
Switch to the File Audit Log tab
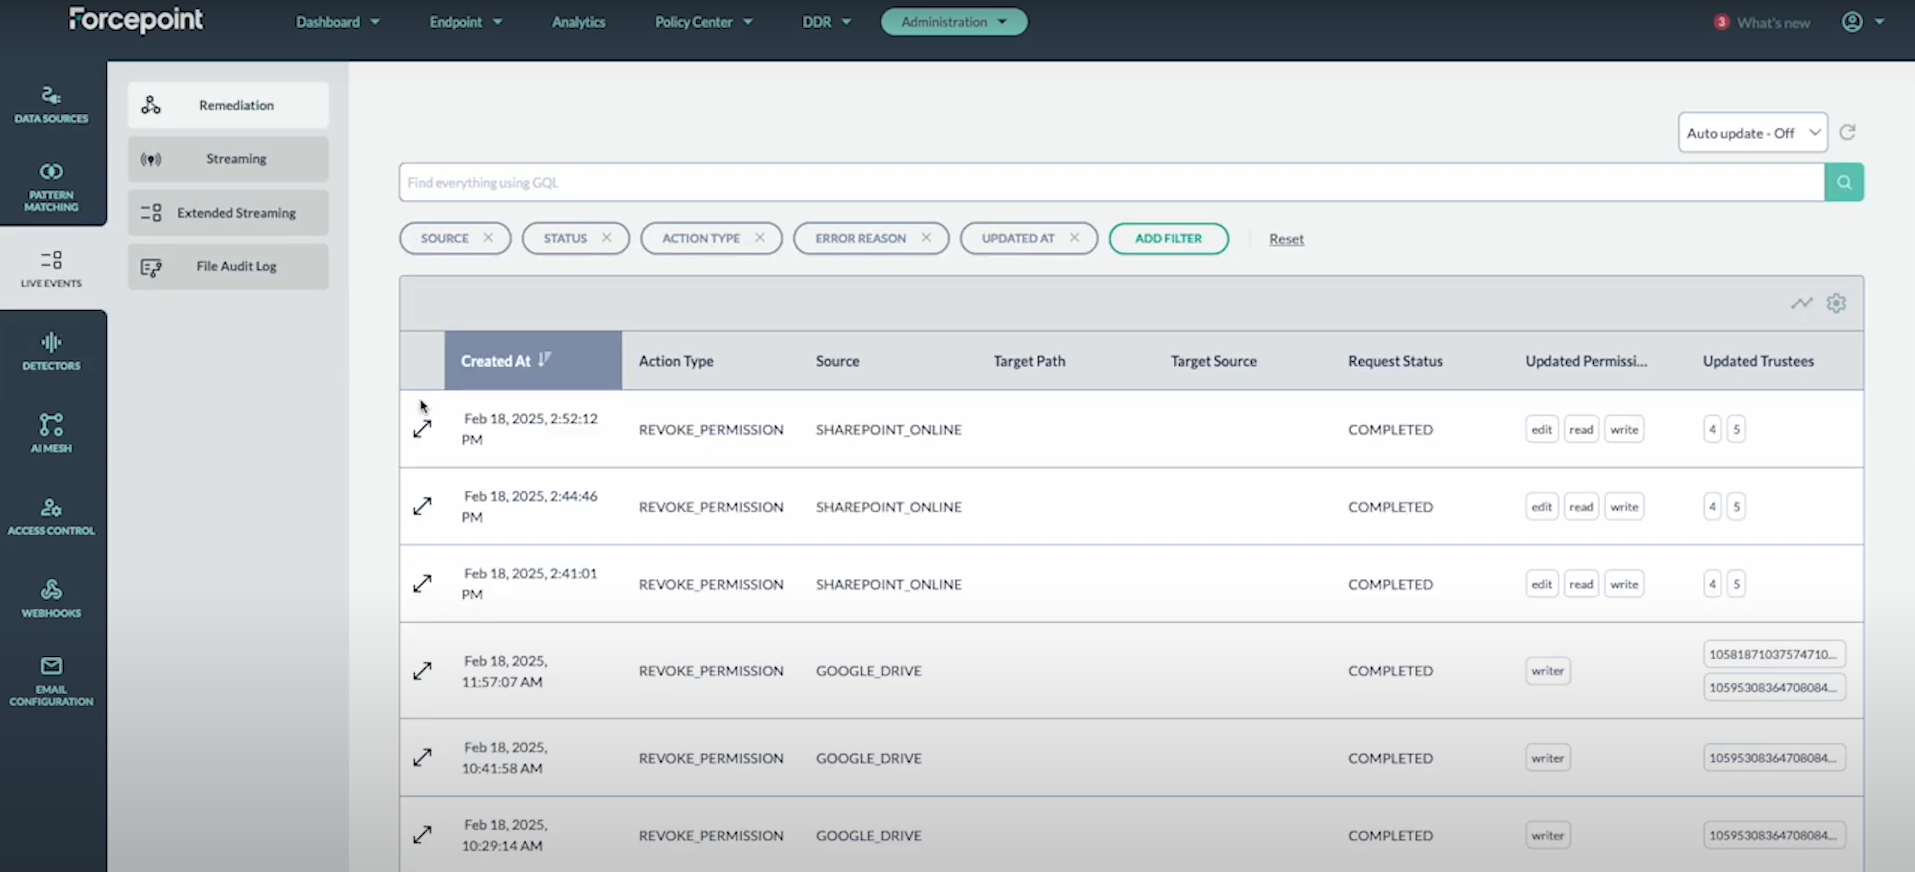[x=228, y=266]
